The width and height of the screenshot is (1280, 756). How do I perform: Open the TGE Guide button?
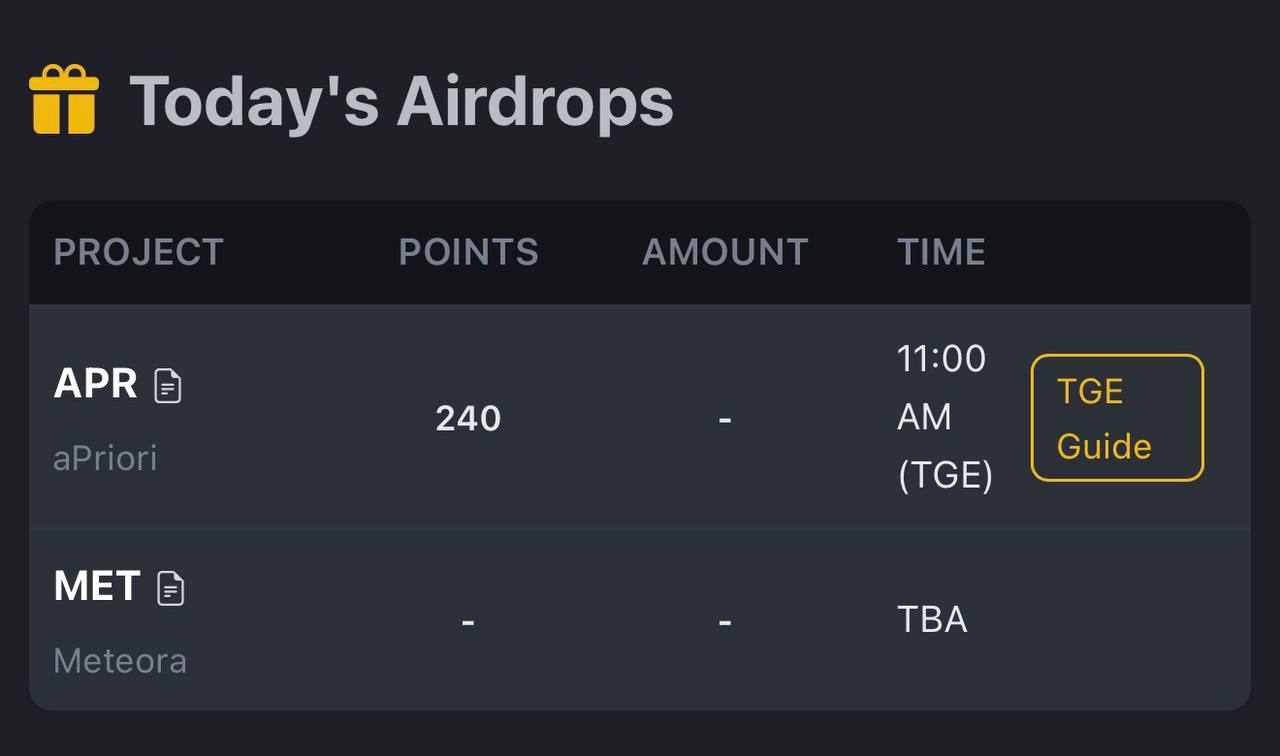coord(1117,418)
